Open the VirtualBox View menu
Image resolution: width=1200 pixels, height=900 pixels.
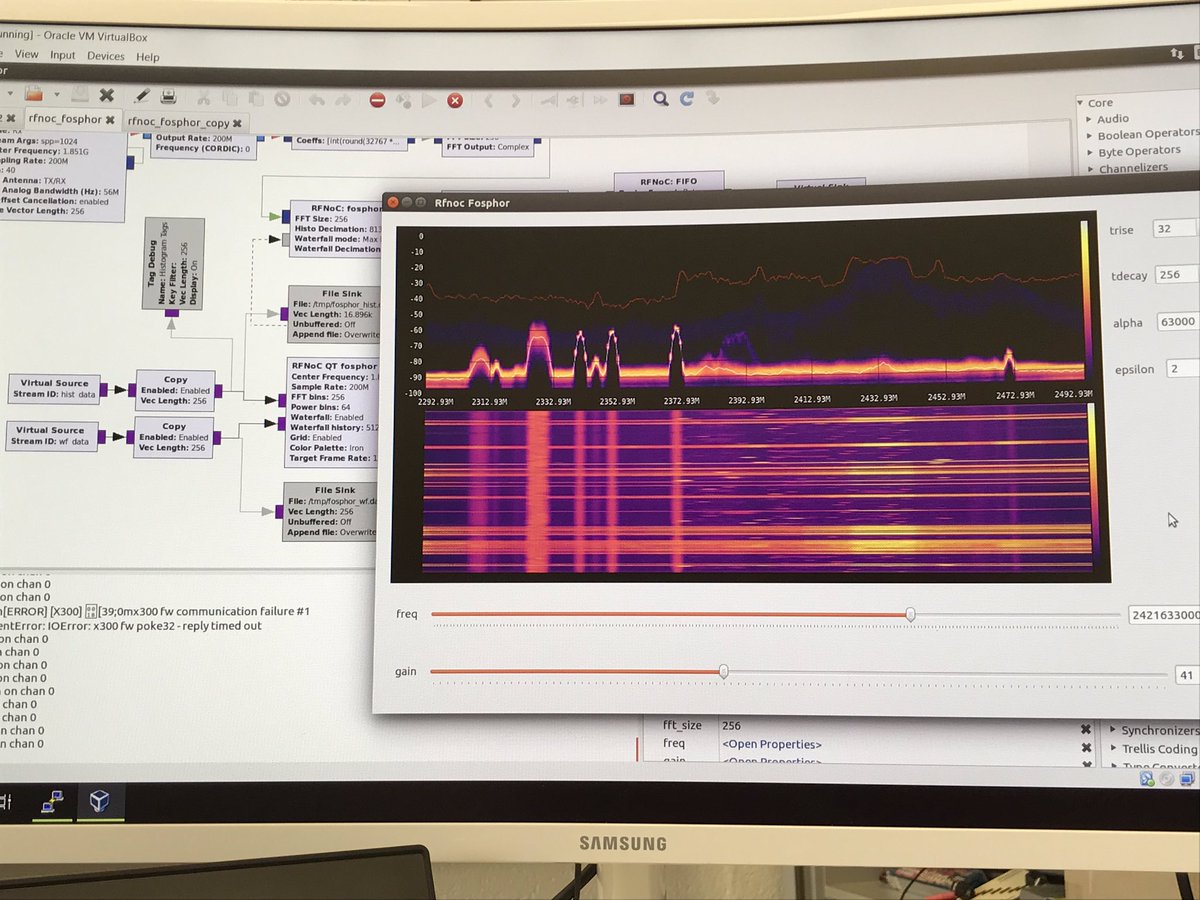pyautogui.click(x=27, y=54)
